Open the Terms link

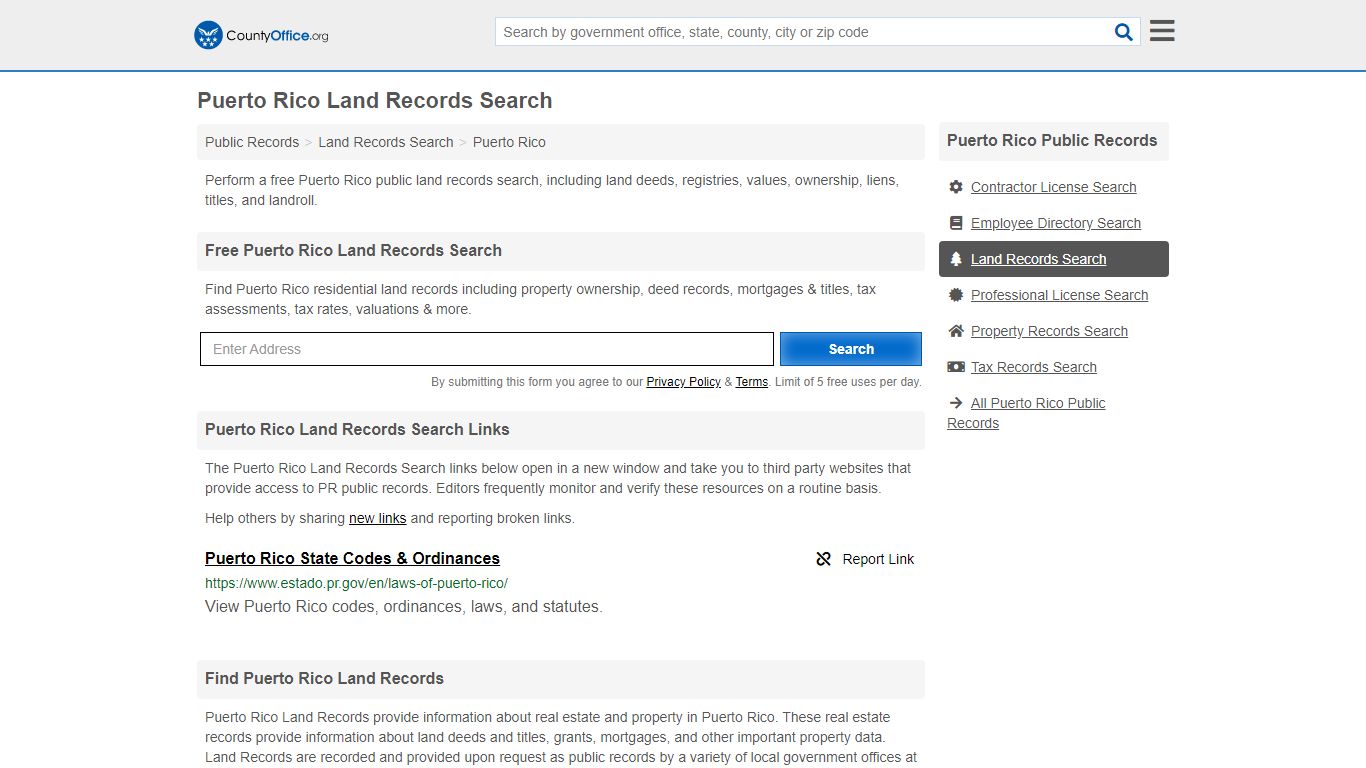(x=752, y=382)
